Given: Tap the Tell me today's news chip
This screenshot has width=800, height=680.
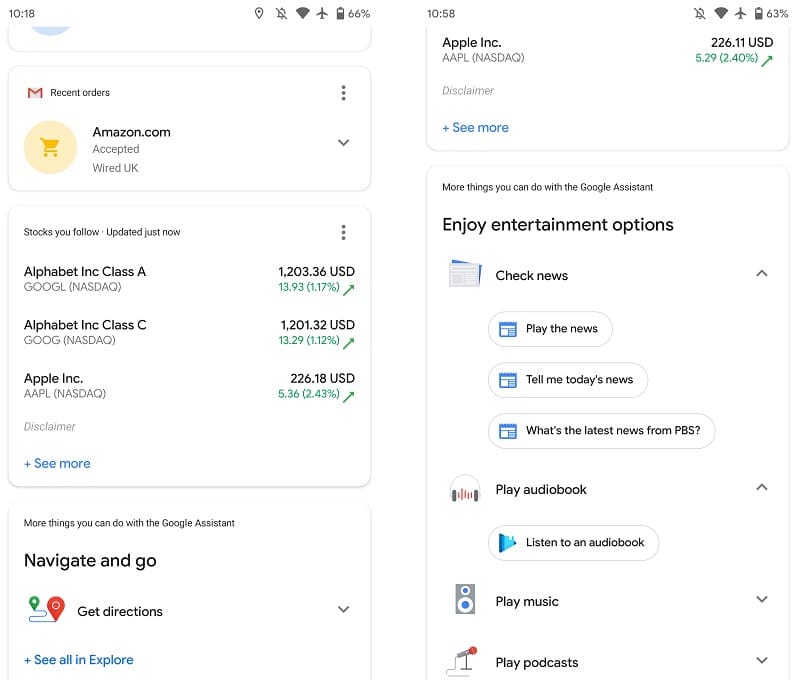Looking at the screenshot, I should tap(568, 380).
